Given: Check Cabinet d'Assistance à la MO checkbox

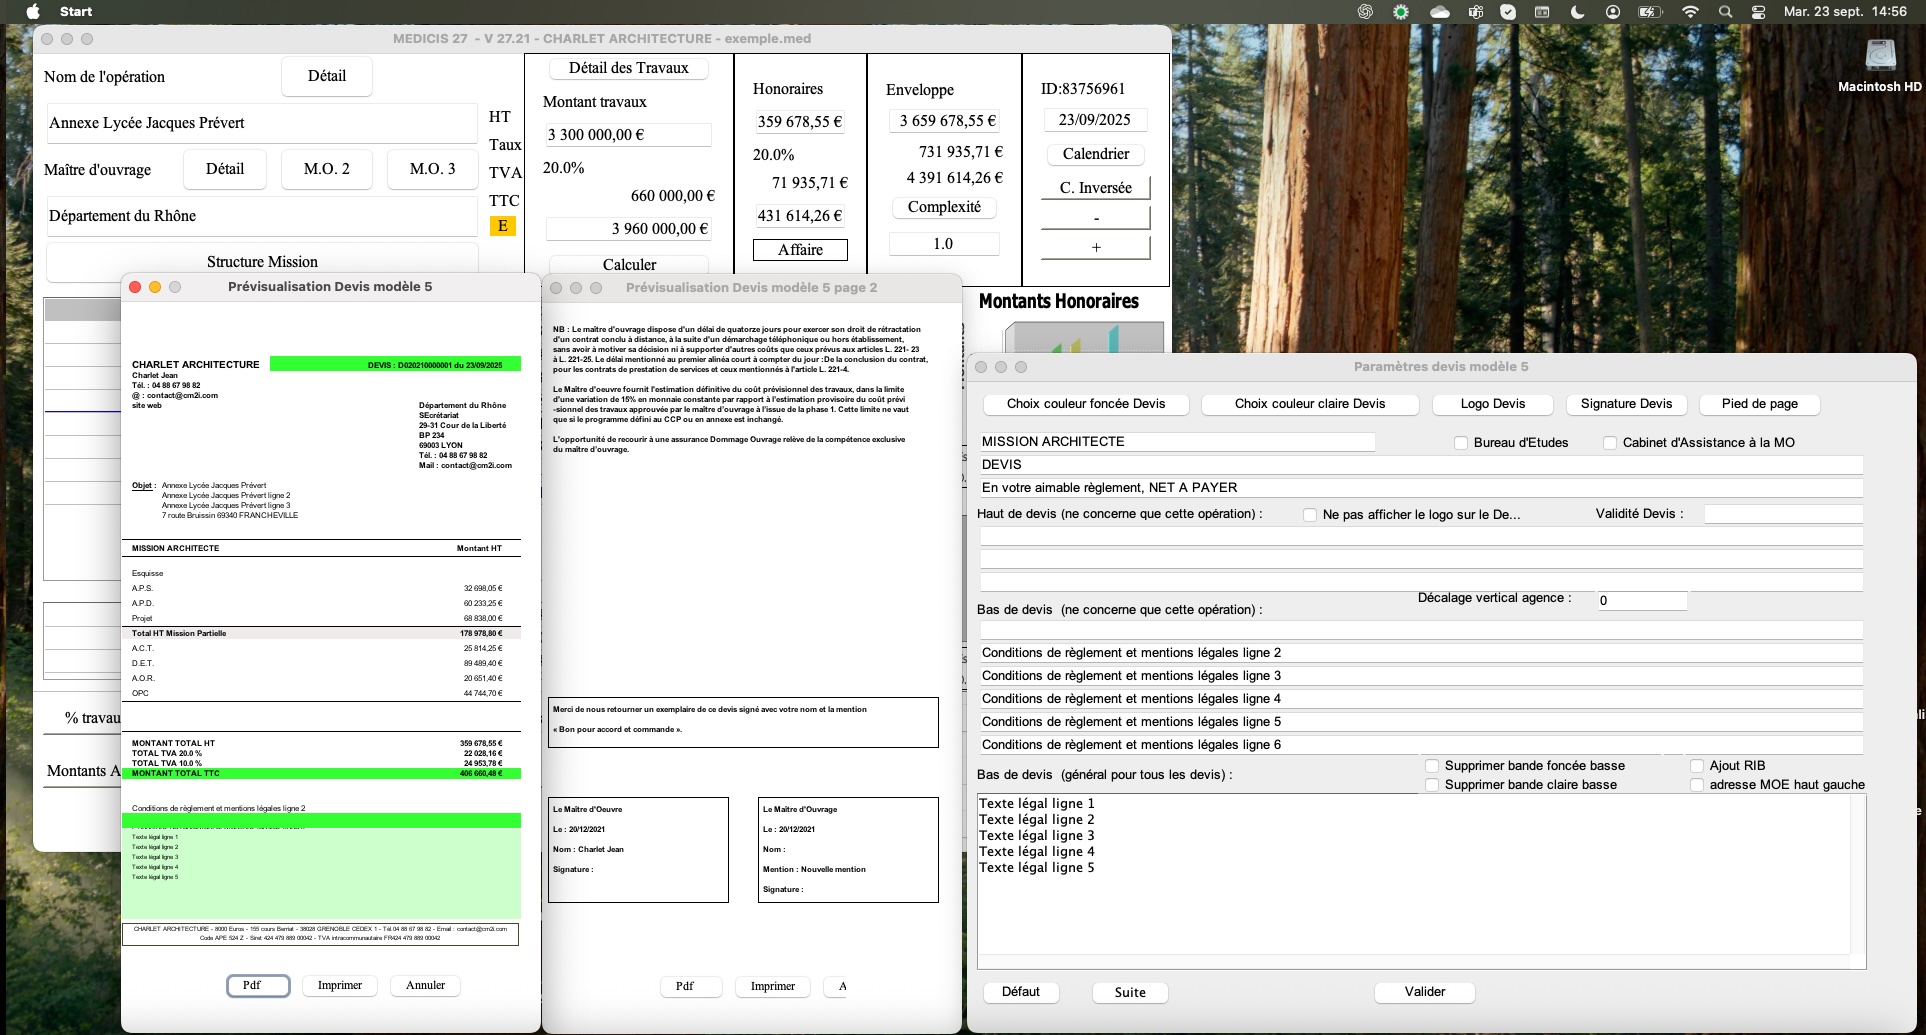Looking at the screenshot, I should click(x=1610, y=443).
